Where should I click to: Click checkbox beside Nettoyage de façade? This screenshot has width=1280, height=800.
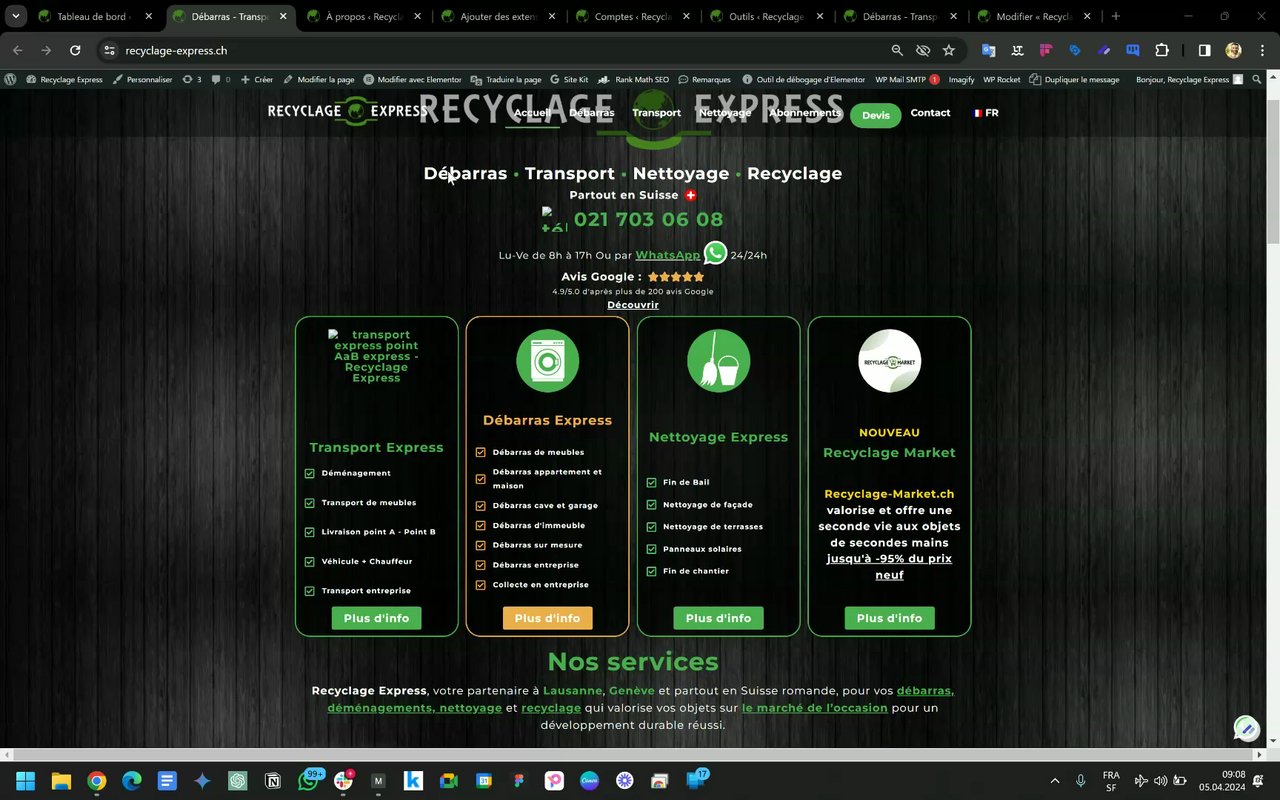pos(651,505)
